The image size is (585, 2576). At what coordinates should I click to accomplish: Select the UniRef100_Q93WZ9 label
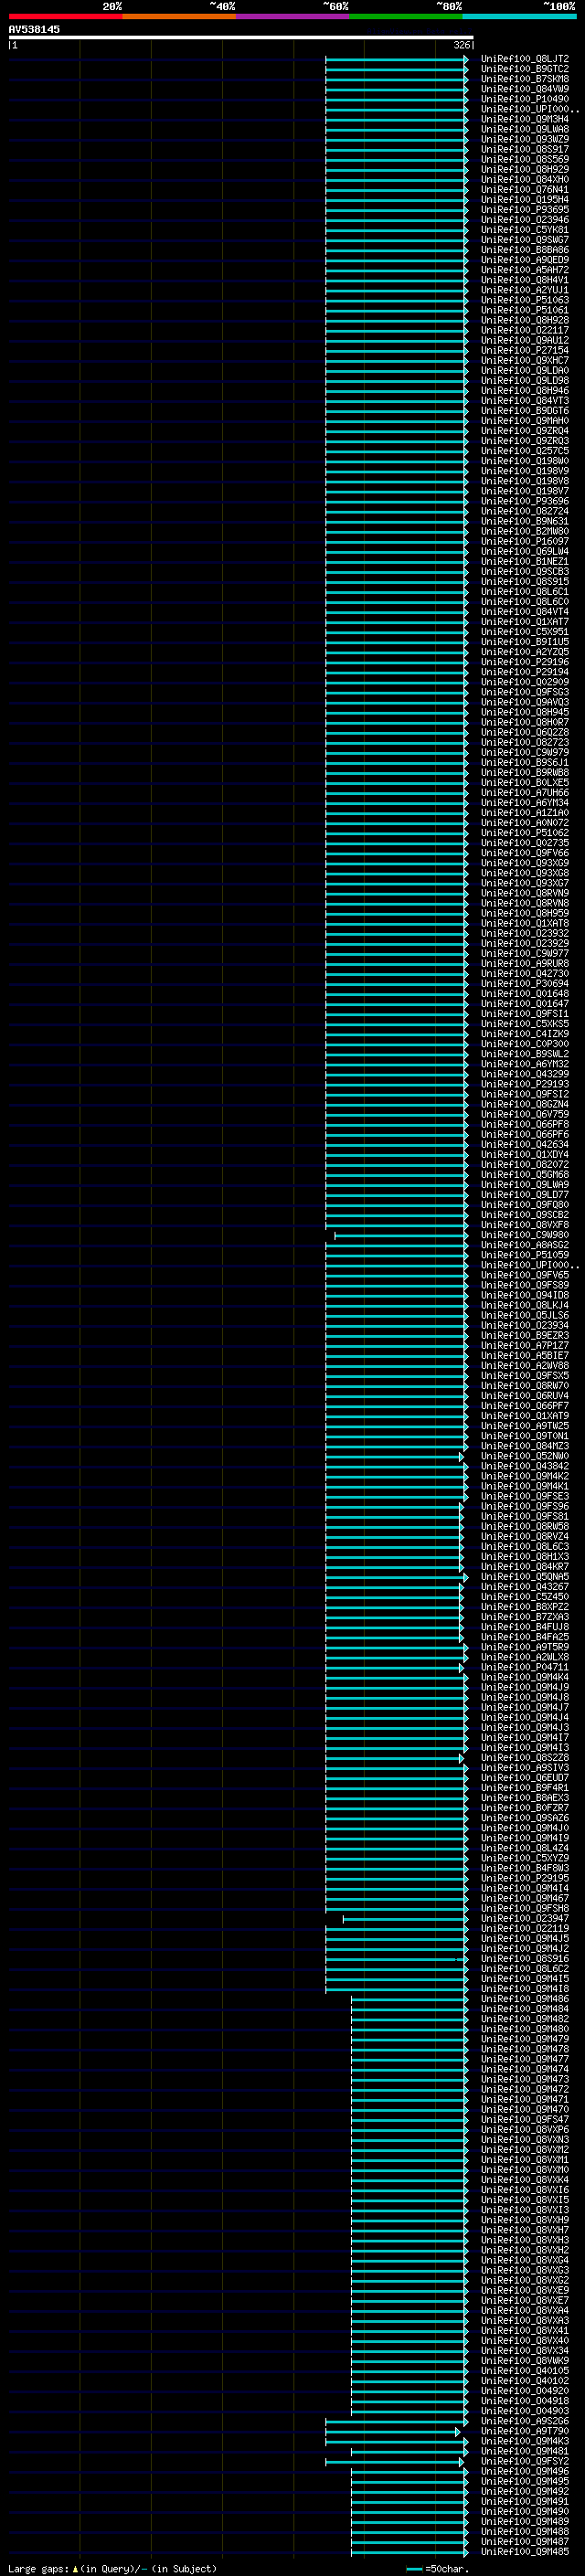(525, 139)
